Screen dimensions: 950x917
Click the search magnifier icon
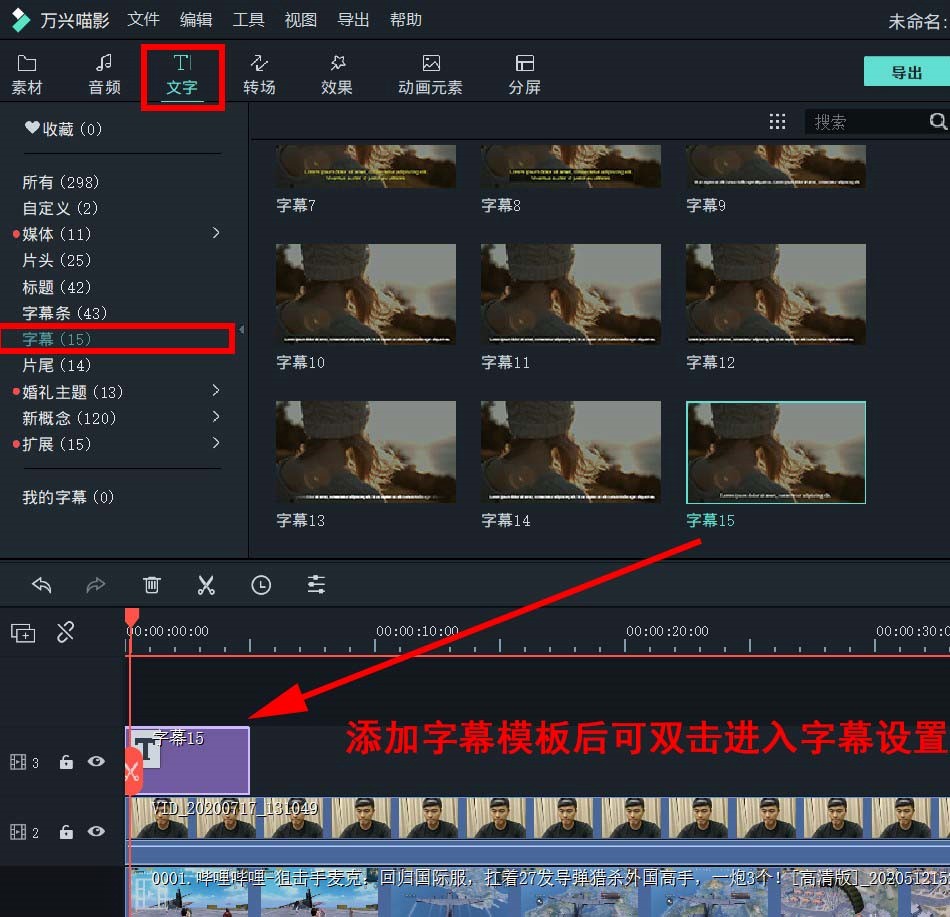pyautogui.click(x=938, y=121)
